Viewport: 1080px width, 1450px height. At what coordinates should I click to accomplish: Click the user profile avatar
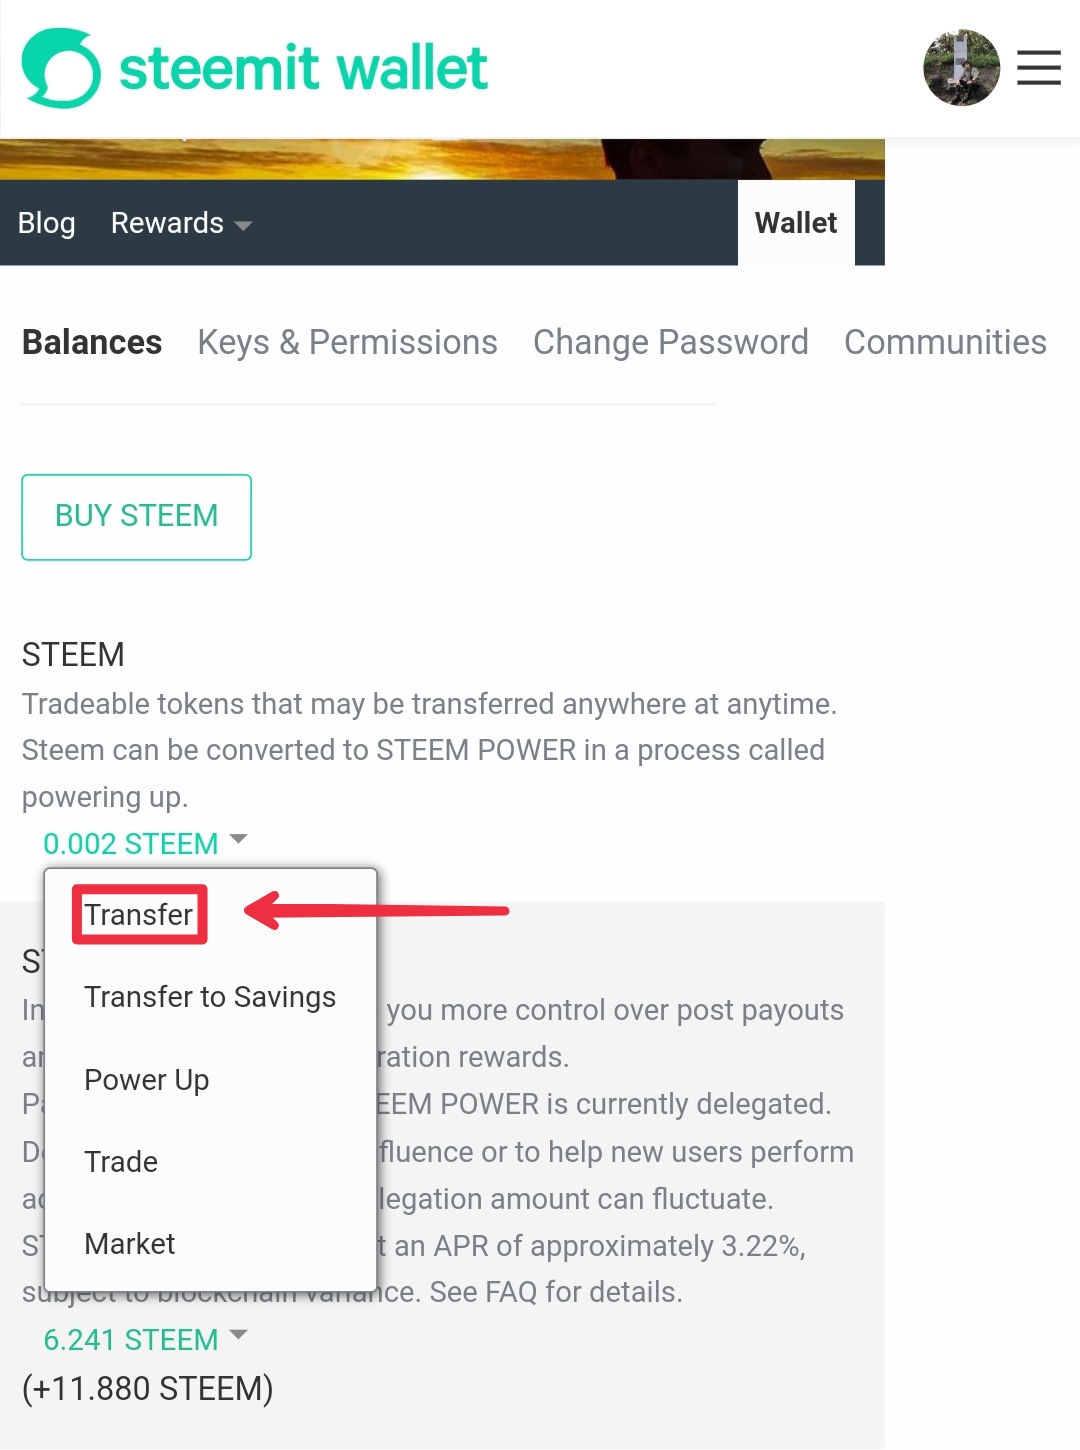tap(961, 68)
